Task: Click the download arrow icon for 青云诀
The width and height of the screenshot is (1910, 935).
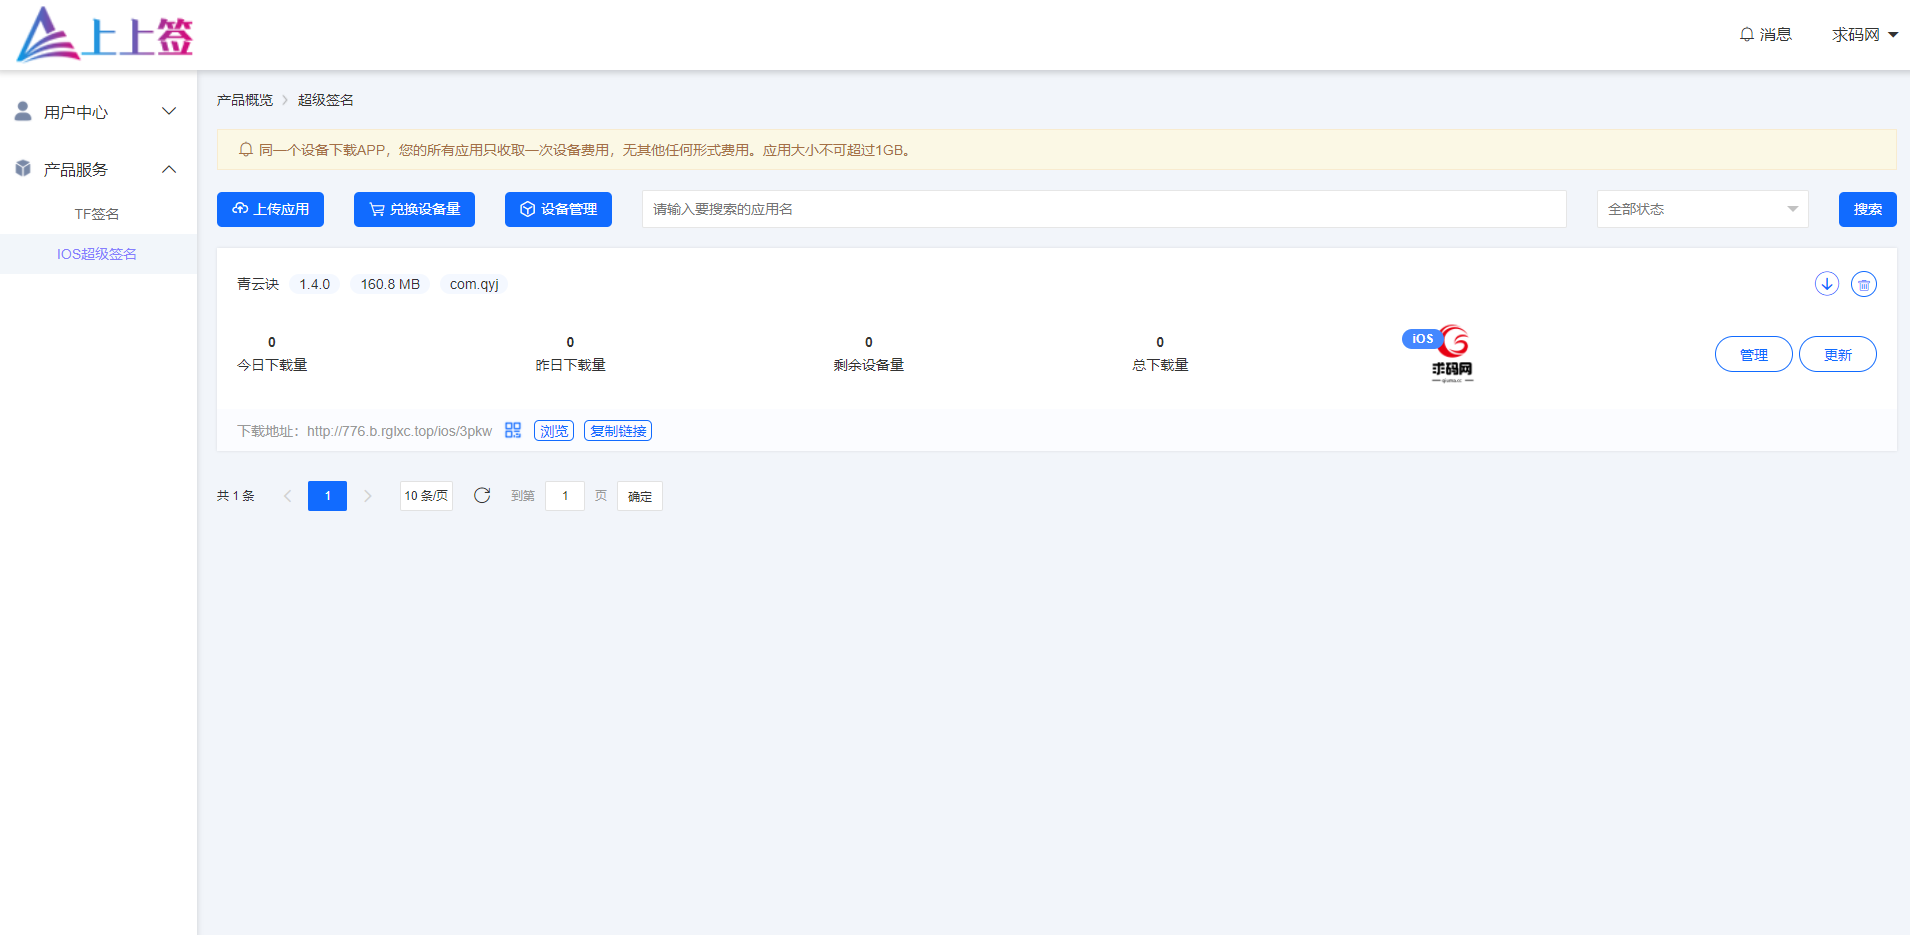Action: (x=1826, y=284)
